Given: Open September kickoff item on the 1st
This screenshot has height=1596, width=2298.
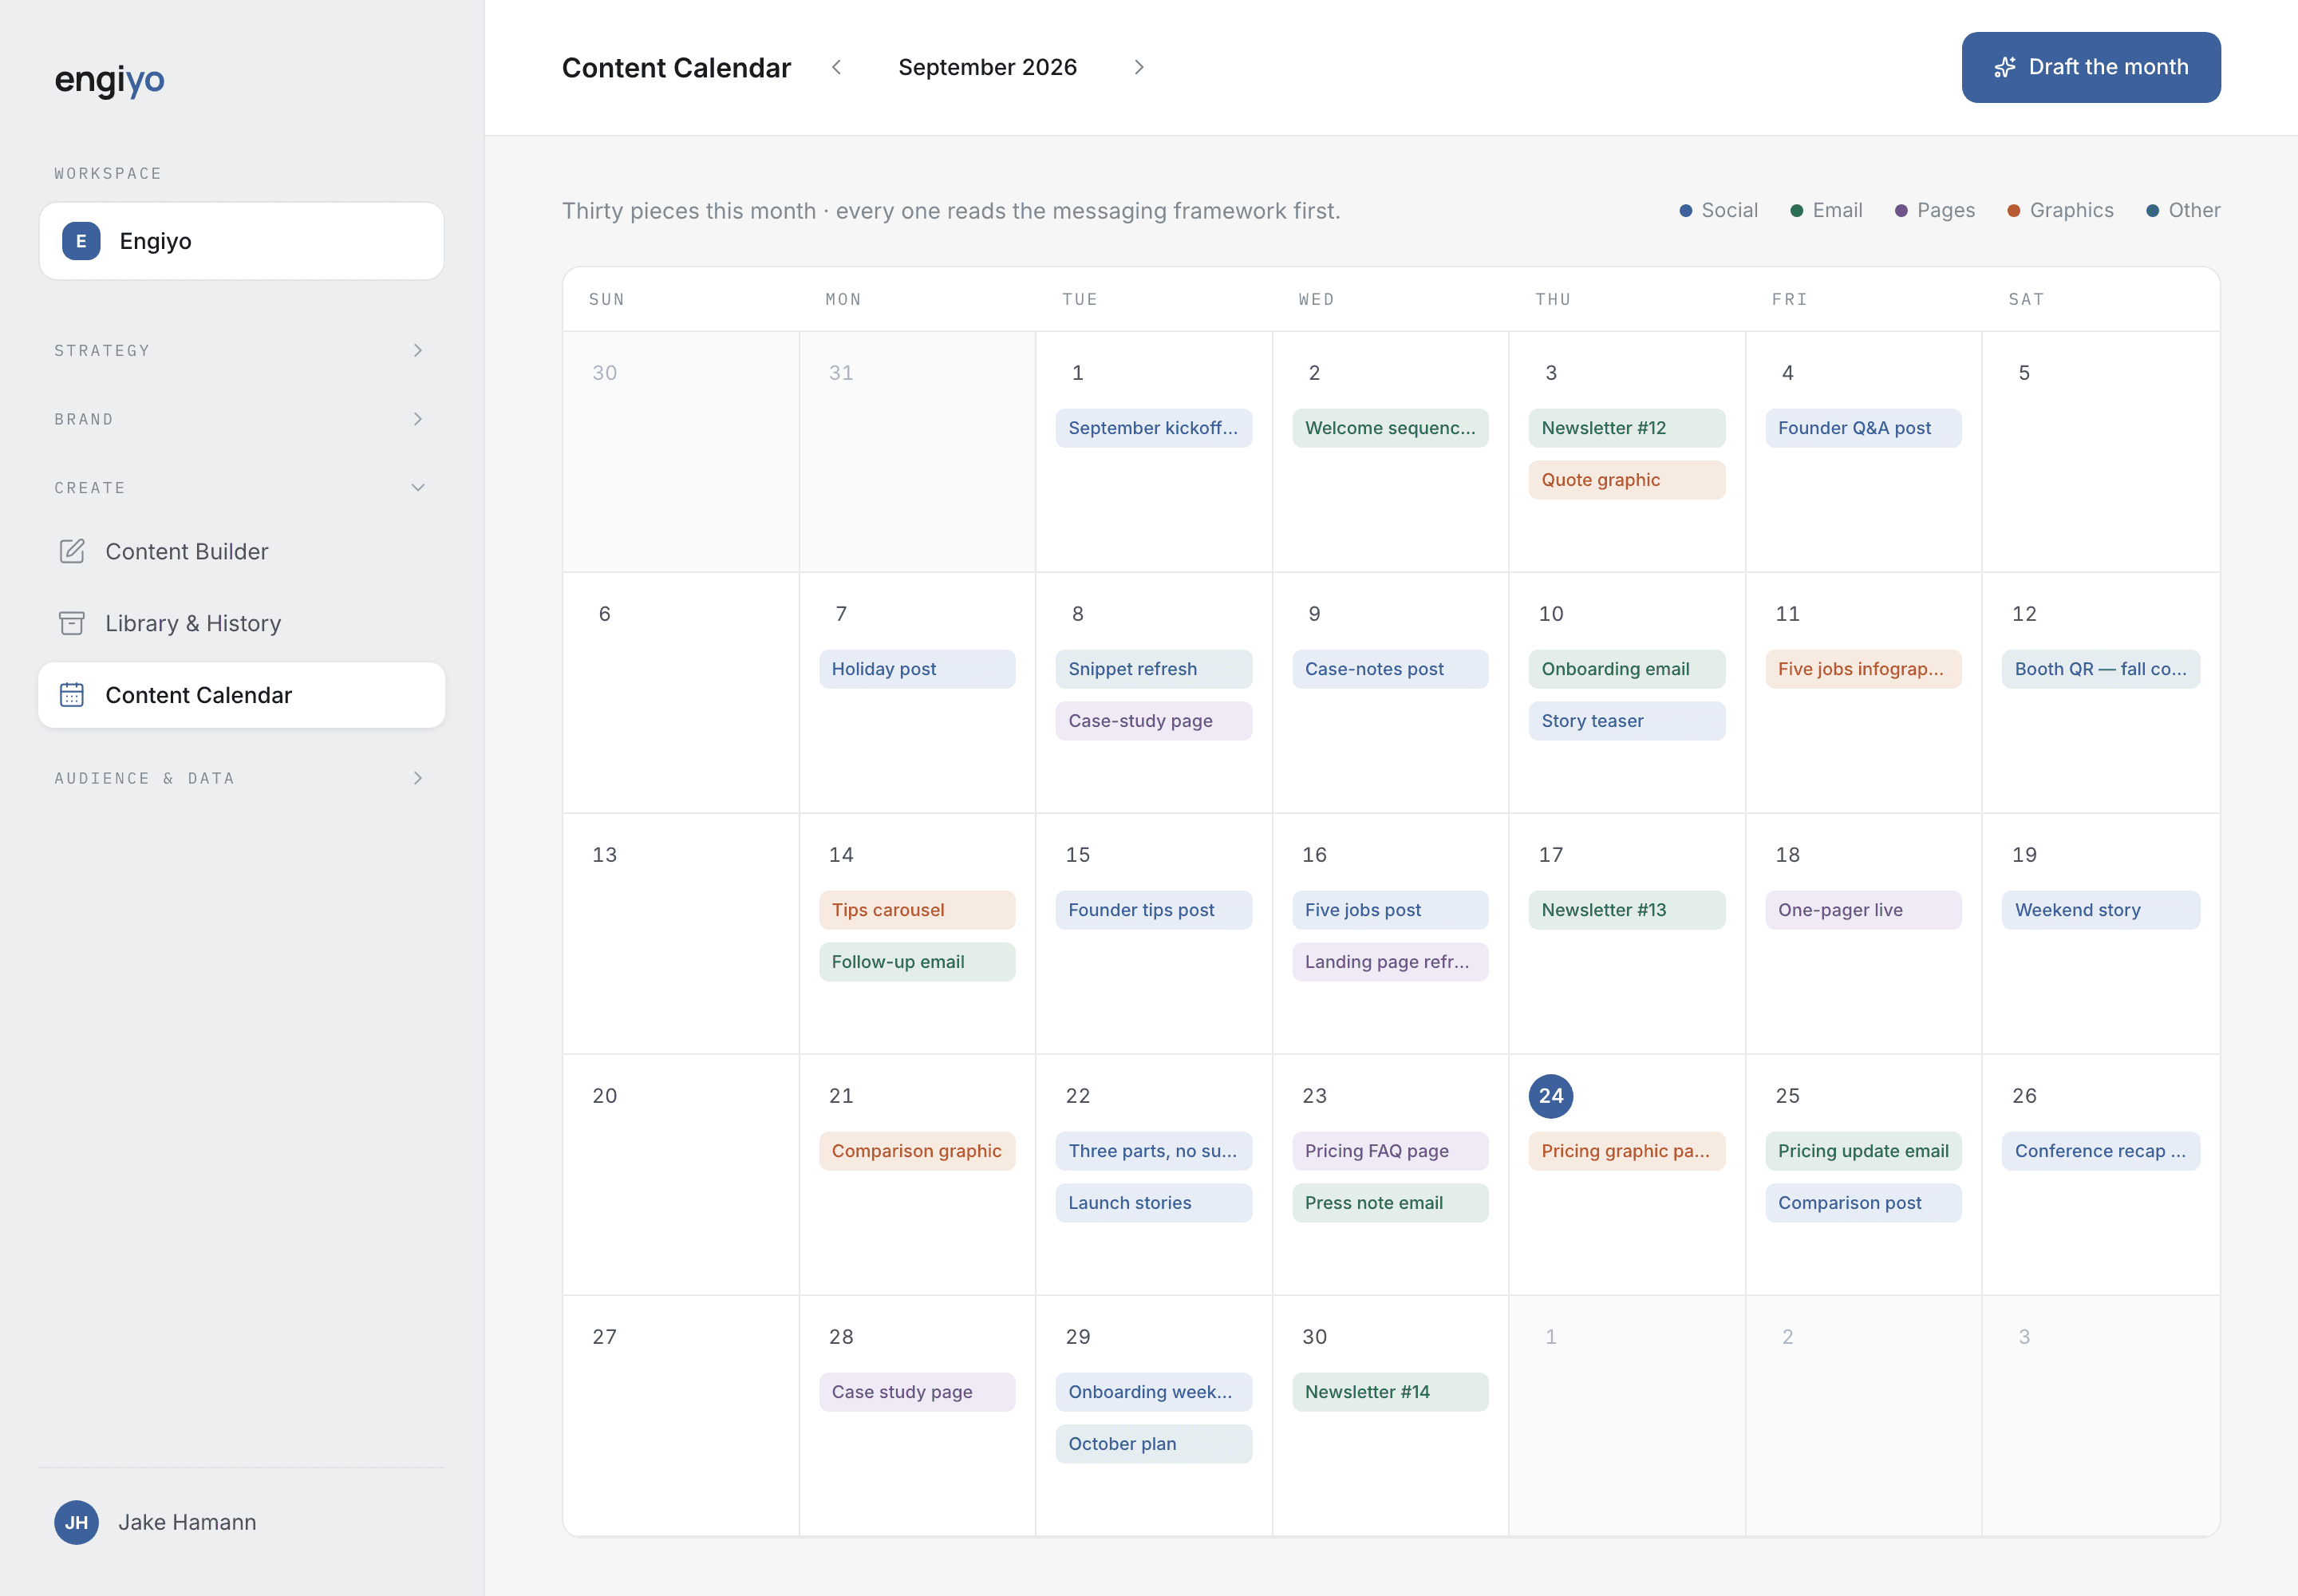Looking at the screenshot, I should coord(1154,428).
